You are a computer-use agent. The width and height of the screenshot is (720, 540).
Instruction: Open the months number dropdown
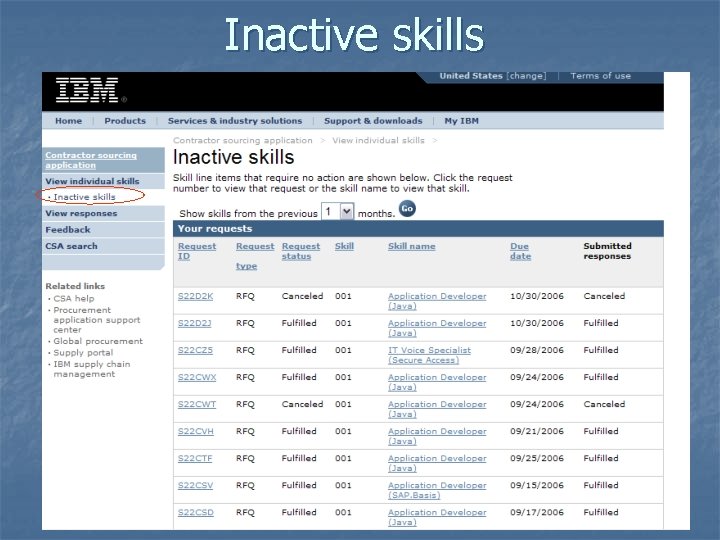coord(338,212)
